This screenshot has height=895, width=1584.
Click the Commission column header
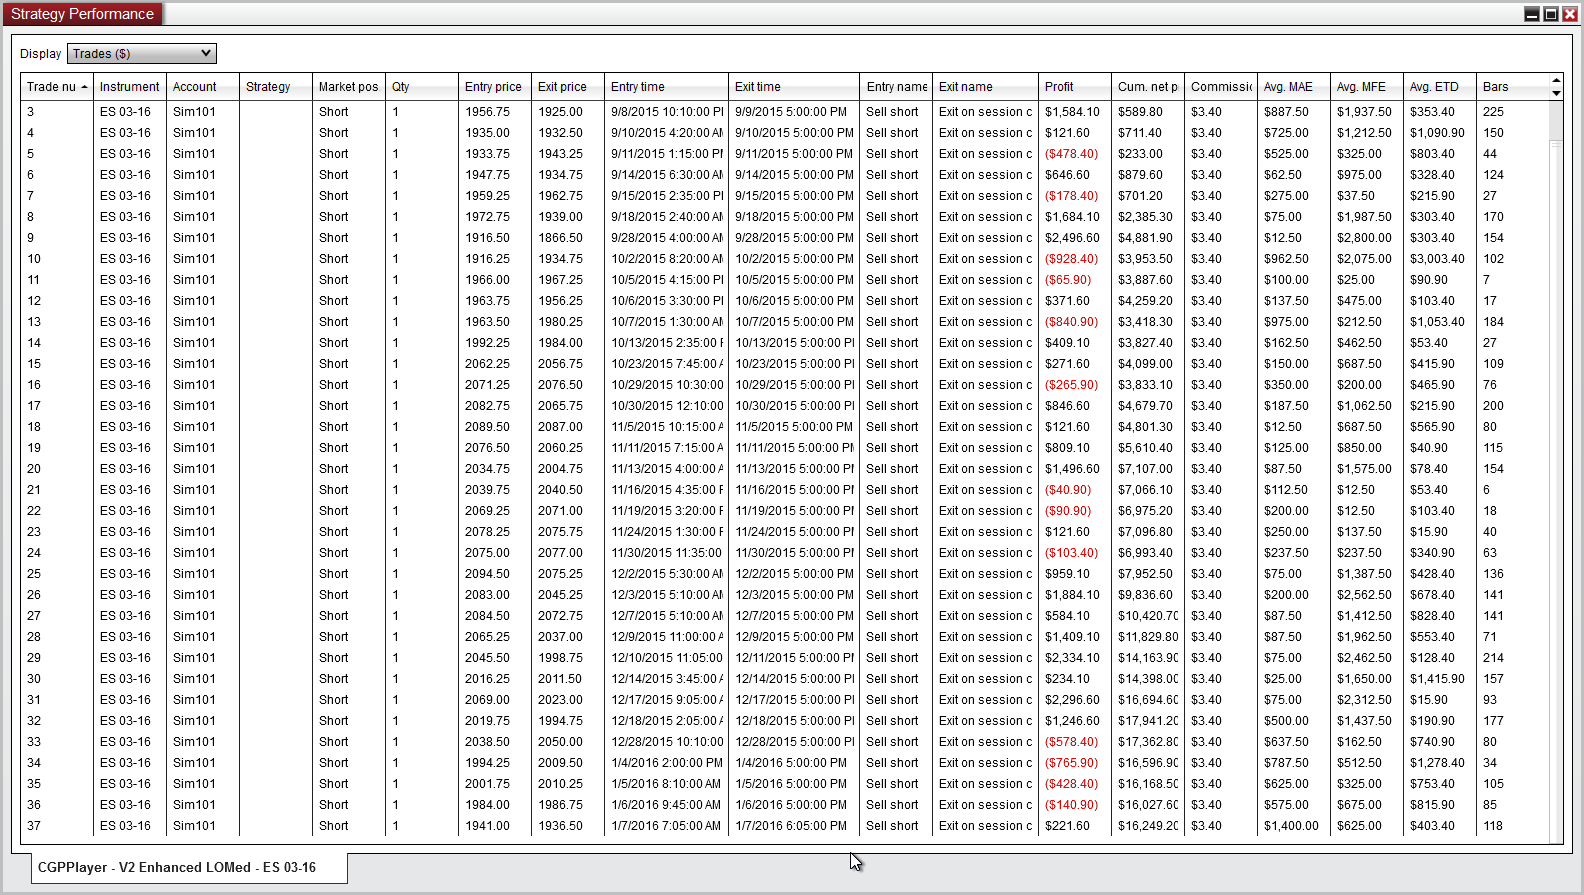(1221, 87)
